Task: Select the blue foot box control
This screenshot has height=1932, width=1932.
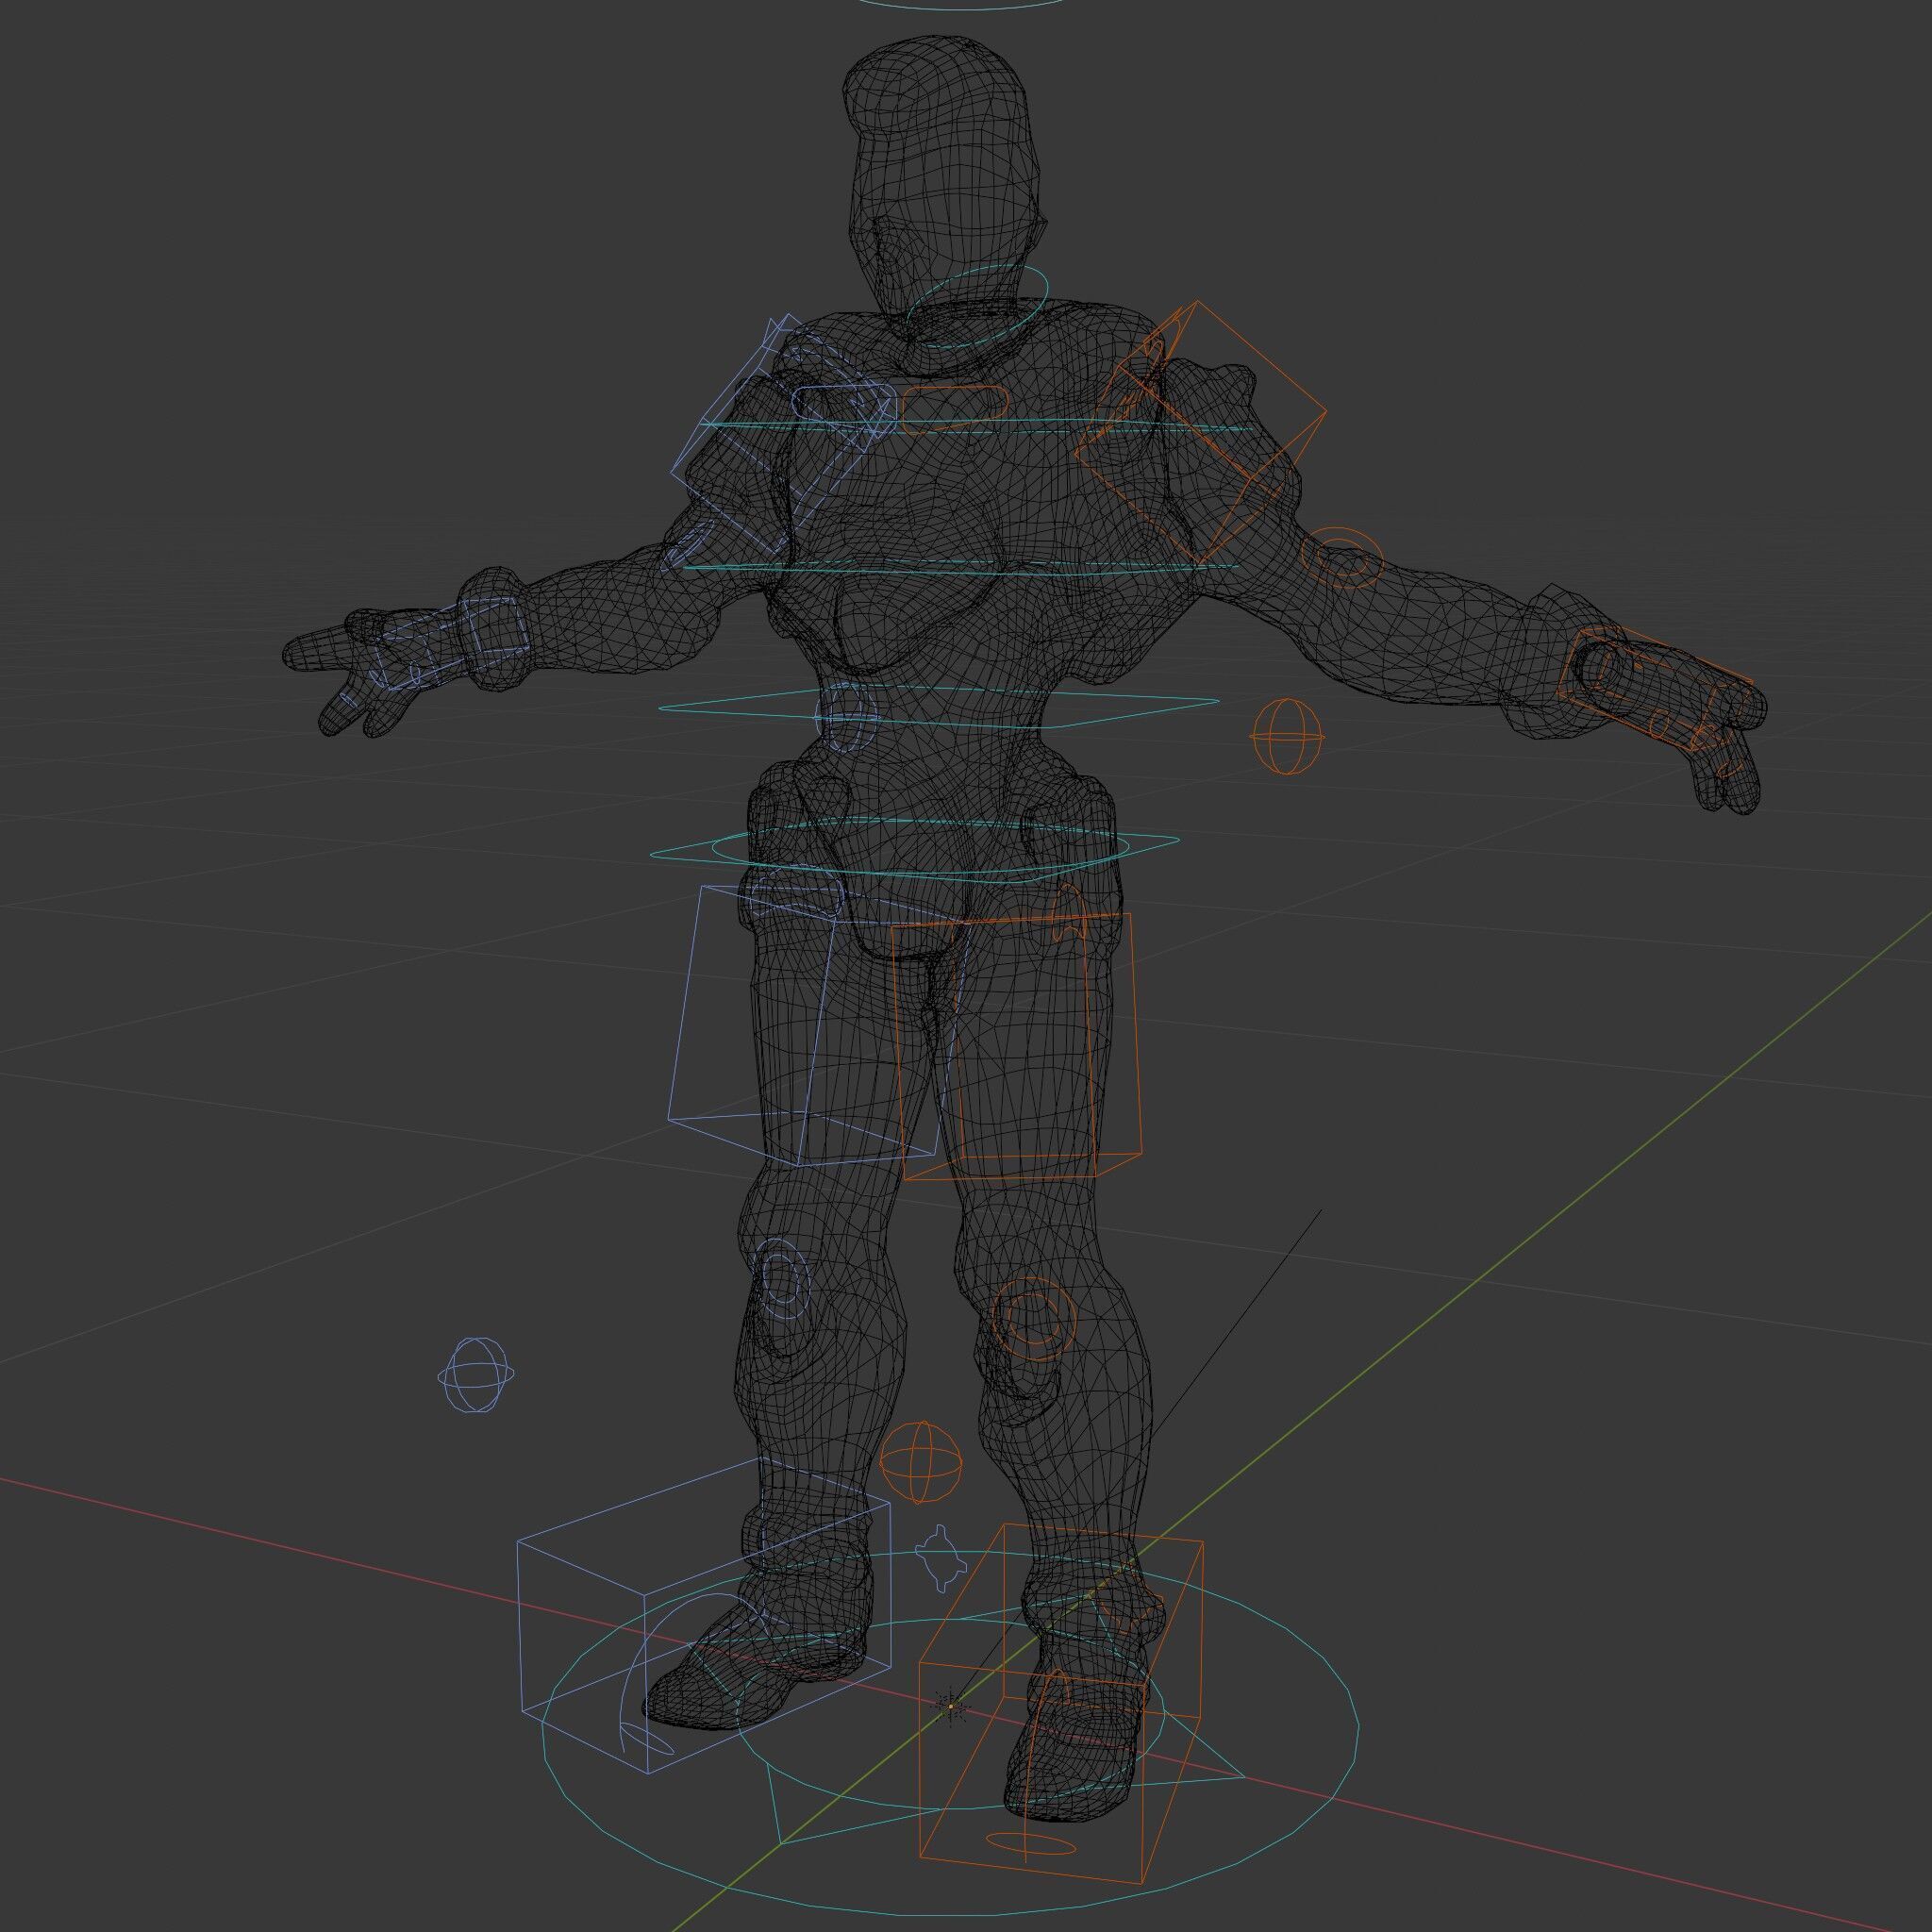Action: (x=704, y=1616)
